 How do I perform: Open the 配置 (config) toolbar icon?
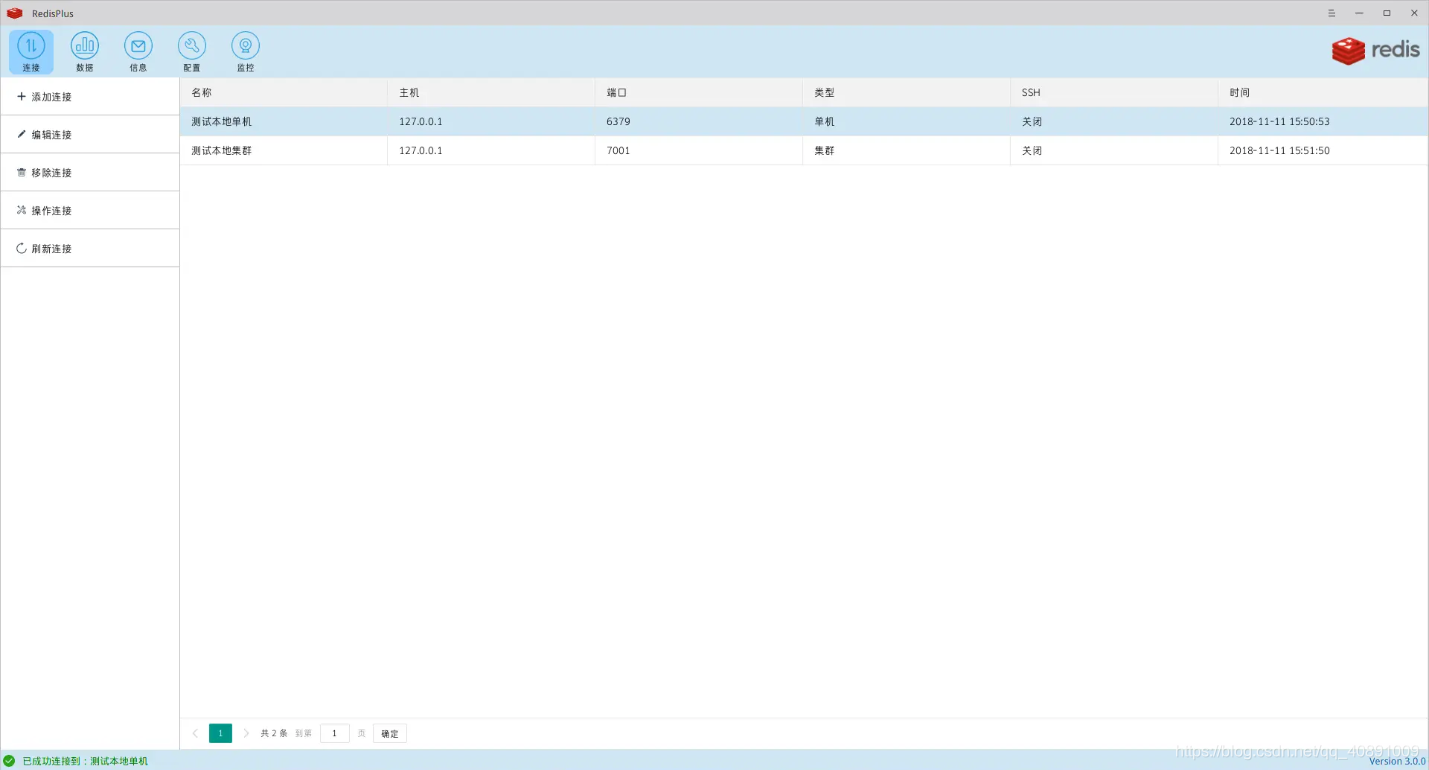pos(192,52)
